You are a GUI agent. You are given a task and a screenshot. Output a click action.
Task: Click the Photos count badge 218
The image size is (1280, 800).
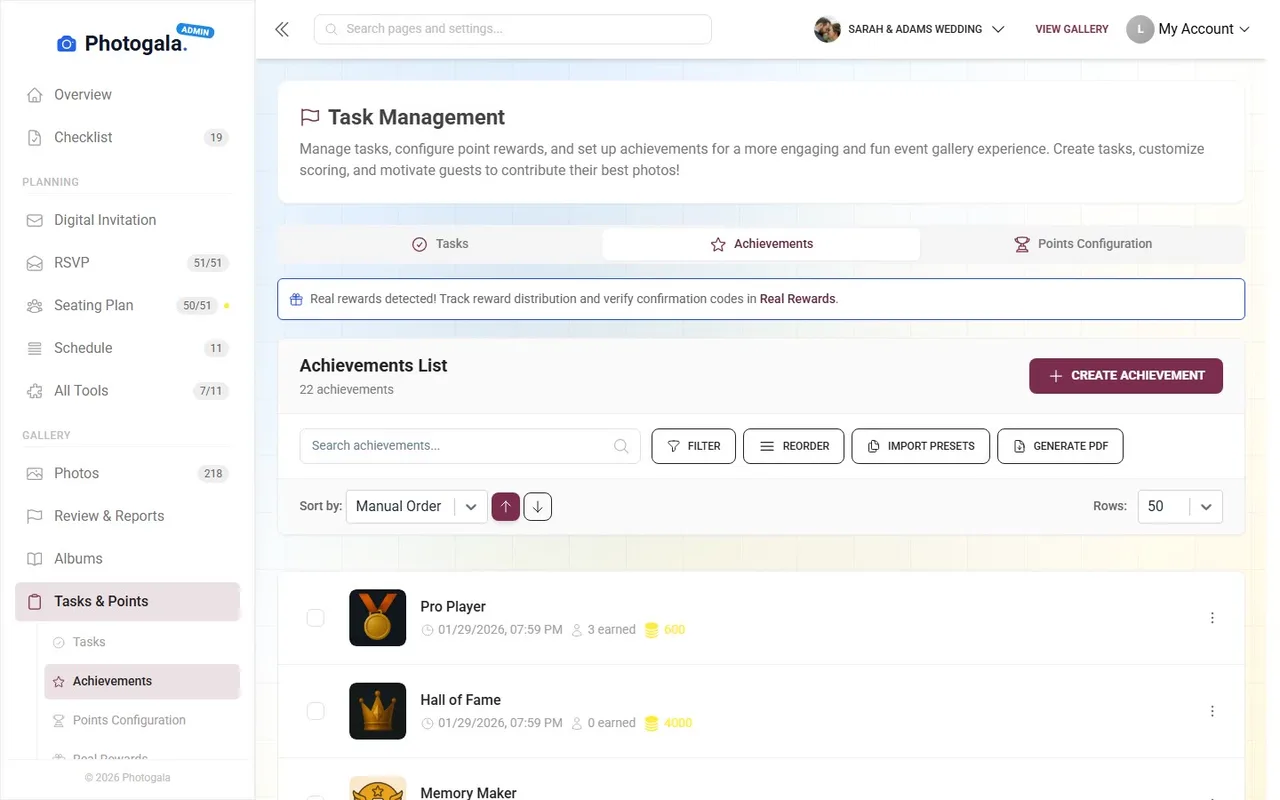[x=213, y=474]
